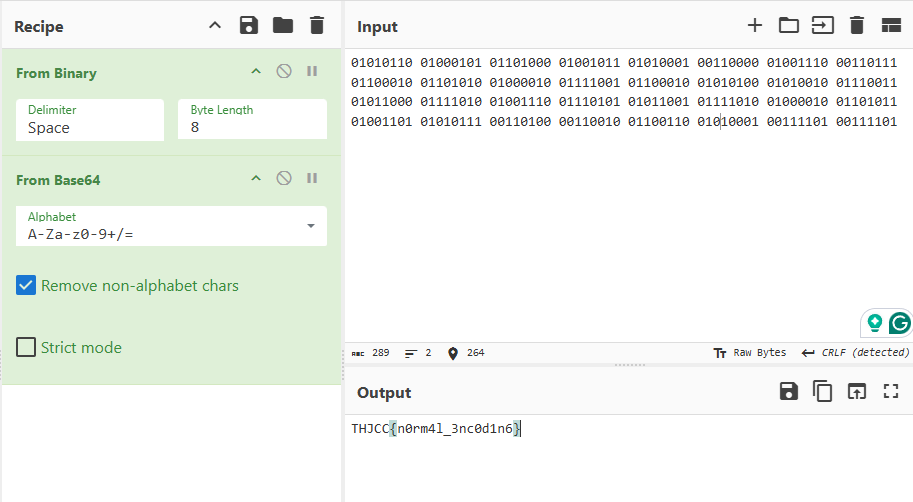Add a new input tab
This screenshot has width=913, height=502.
coord(755,26)
